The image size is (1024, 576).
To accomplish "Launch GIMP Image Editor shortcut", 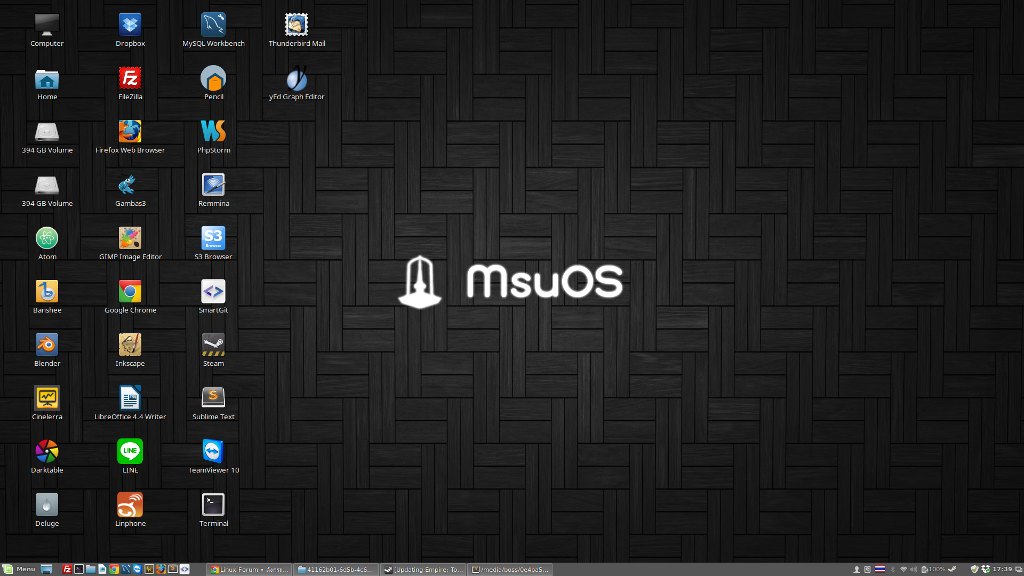I will tap(130, 238).
